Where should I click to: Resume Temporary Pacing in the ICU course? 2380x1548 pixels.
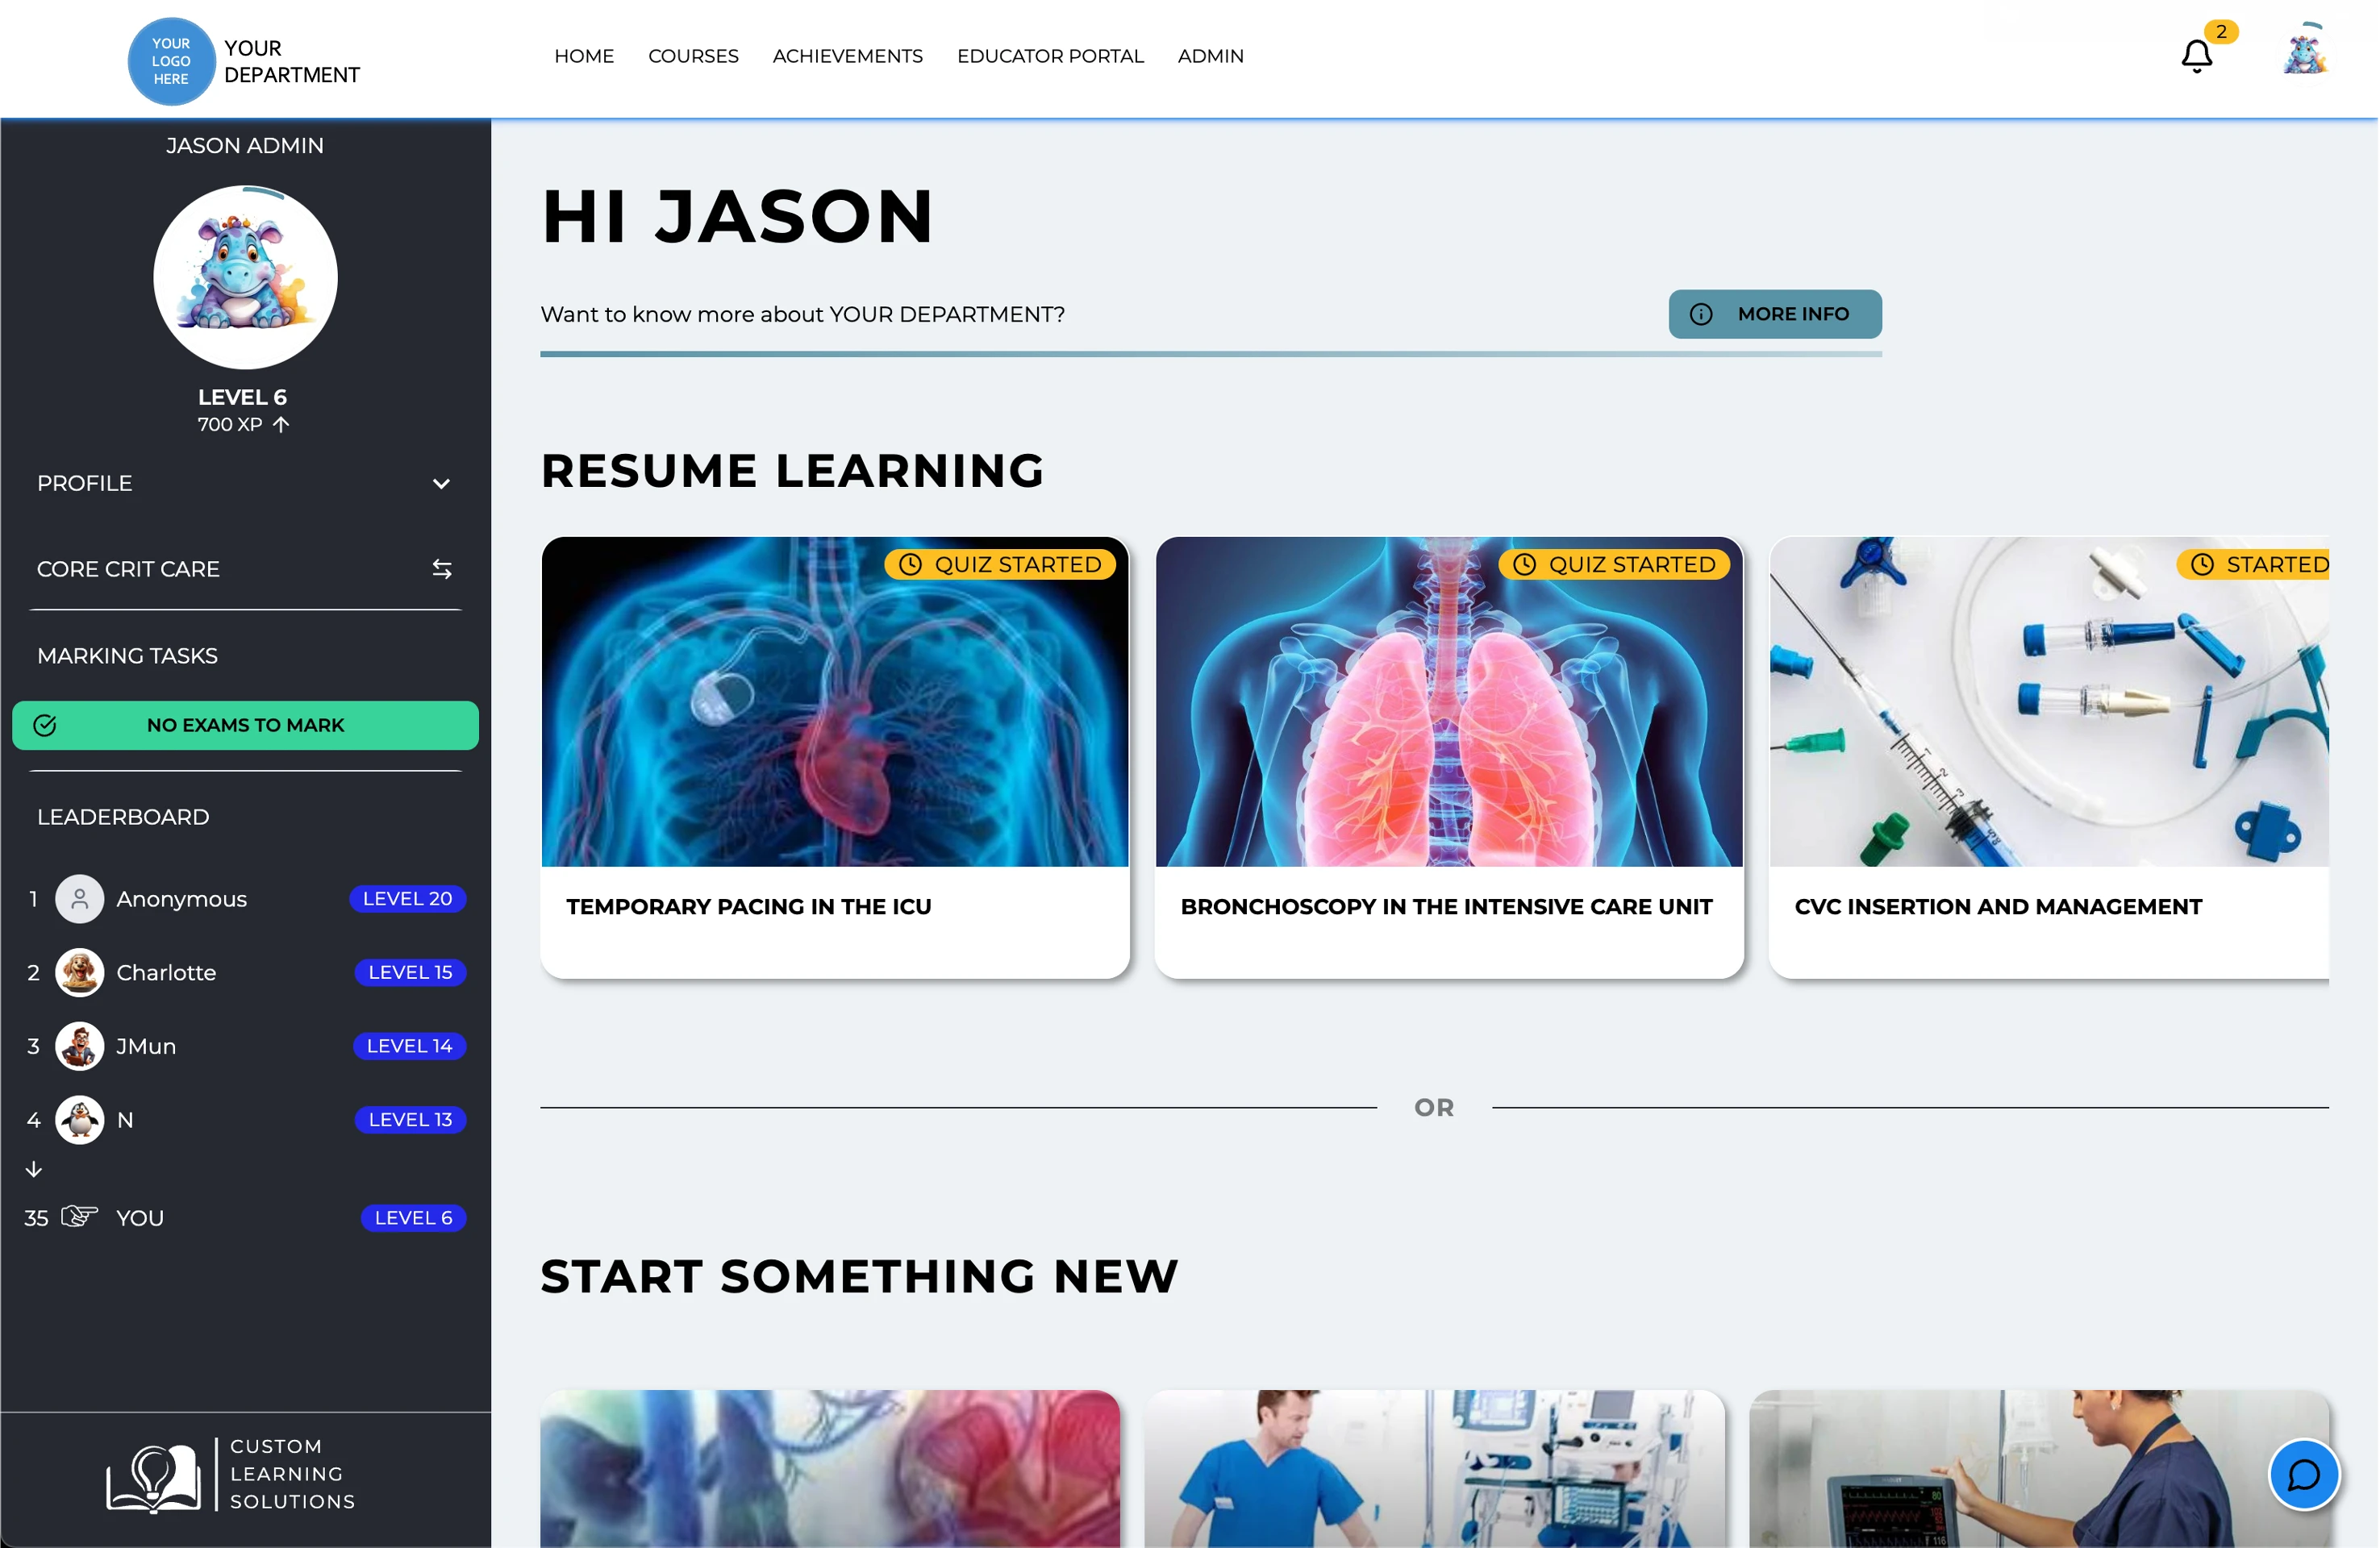coord(835,757)
